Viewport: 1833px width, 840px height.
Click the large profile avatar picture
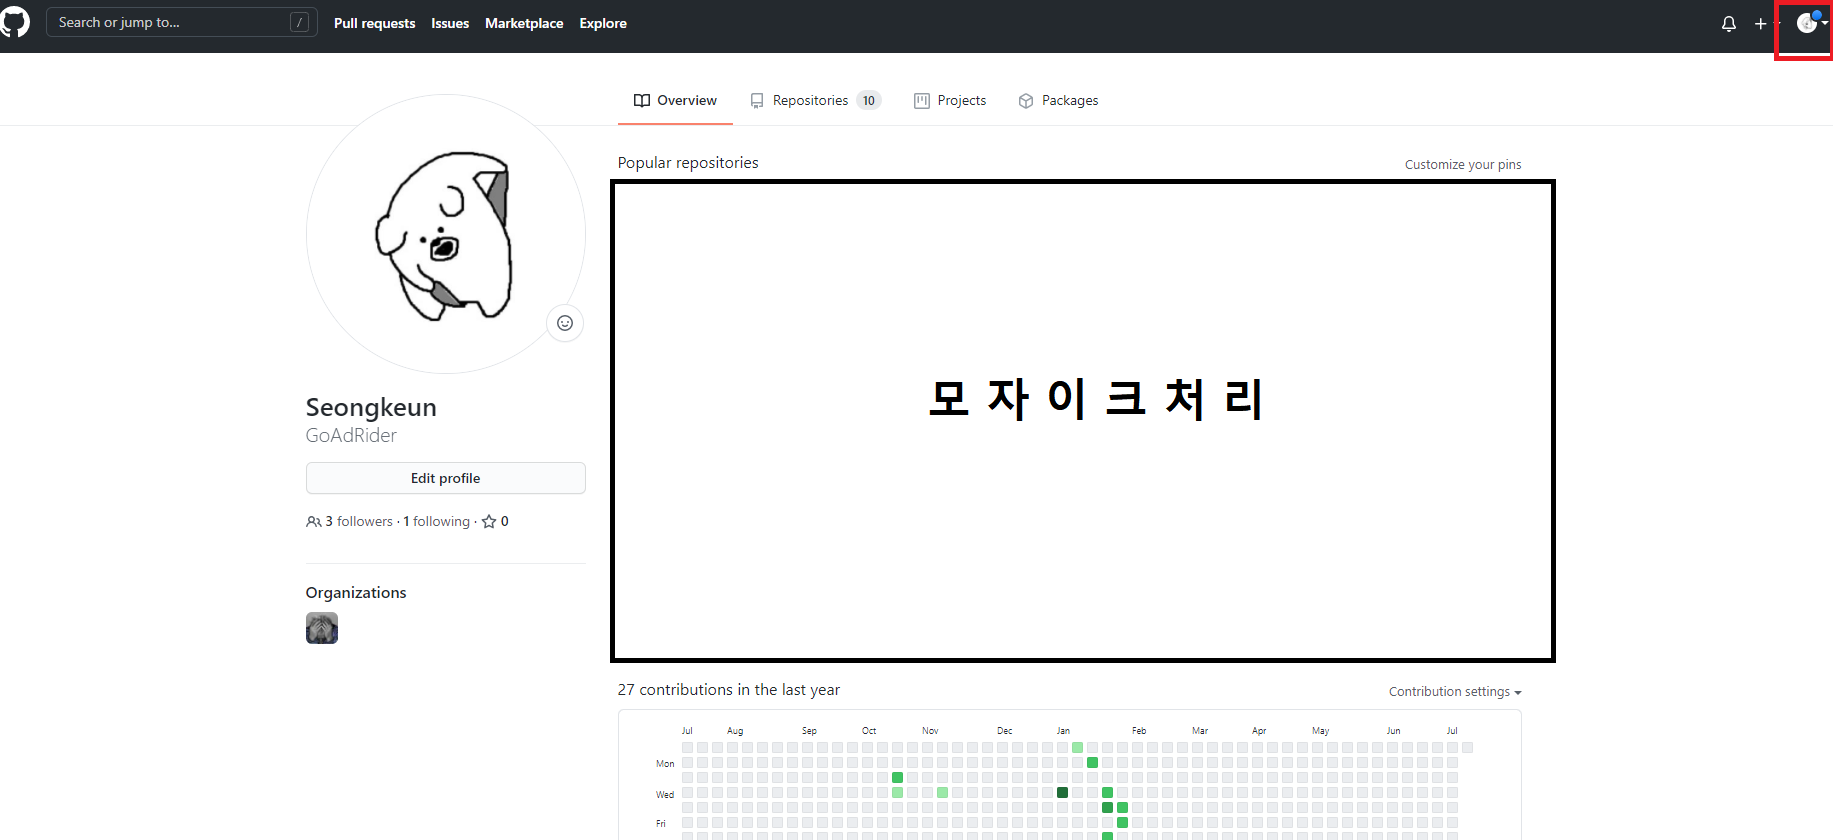(x=445, y=234)
